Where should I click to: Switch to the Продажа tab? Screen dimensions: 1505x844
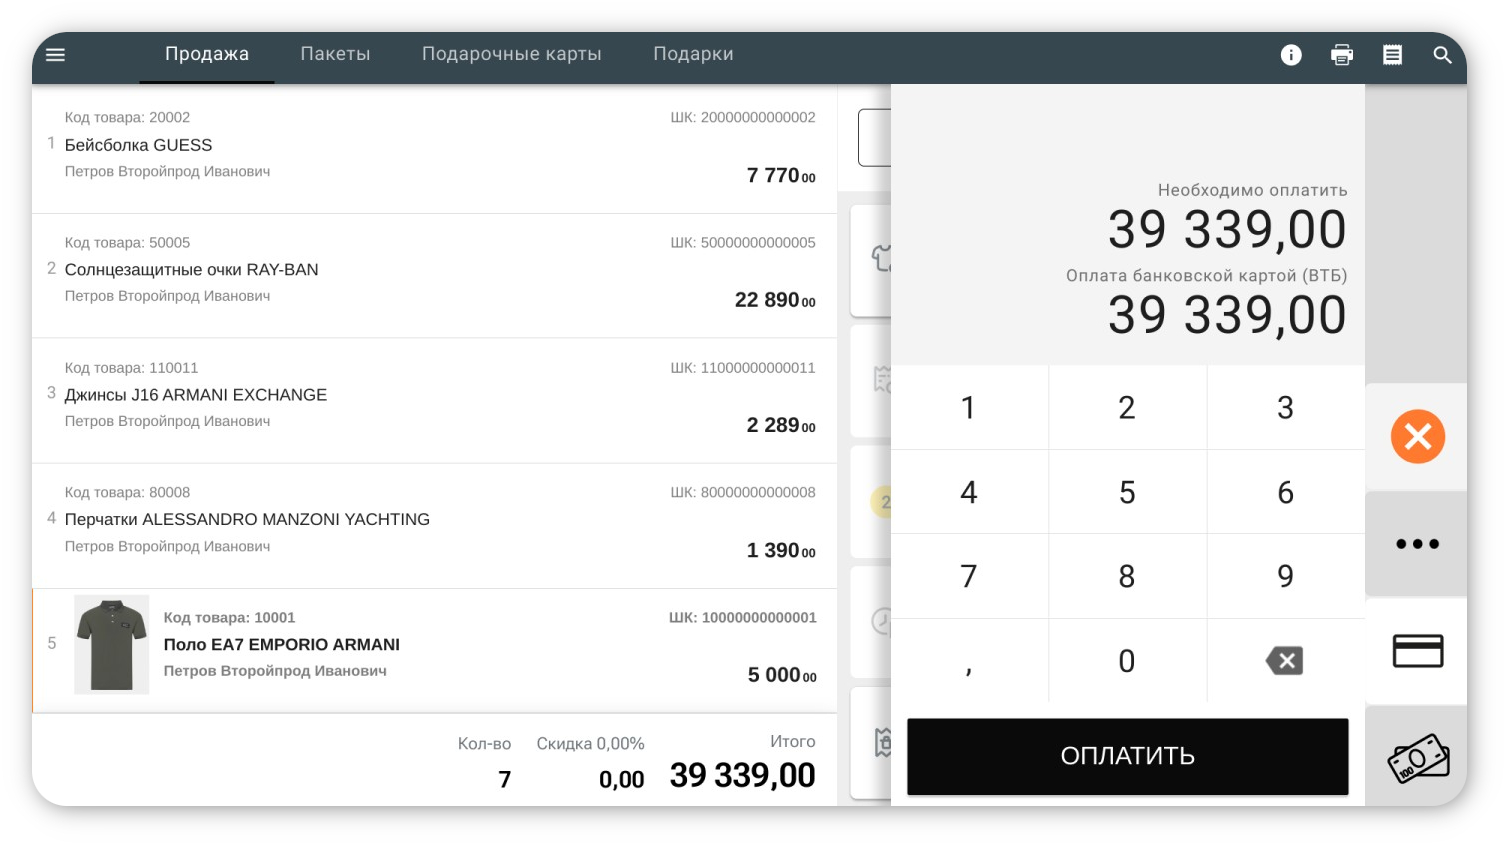coord(207,54)
